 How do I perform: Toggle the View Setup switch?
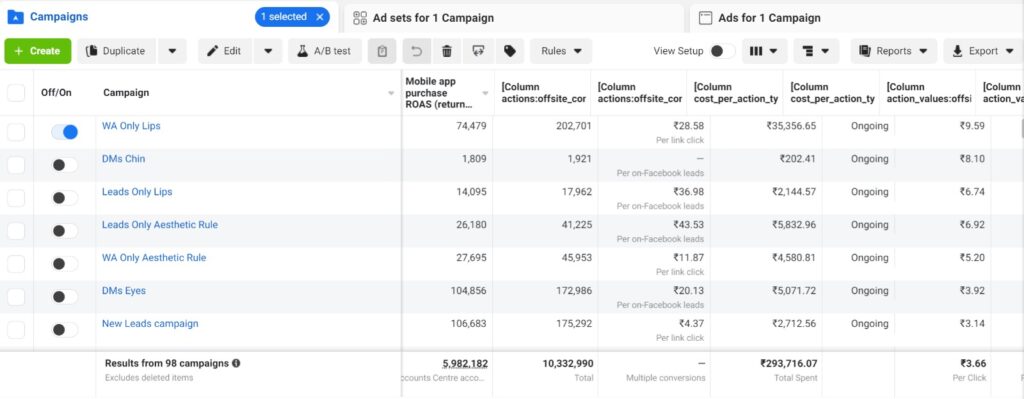coord(722,51)
